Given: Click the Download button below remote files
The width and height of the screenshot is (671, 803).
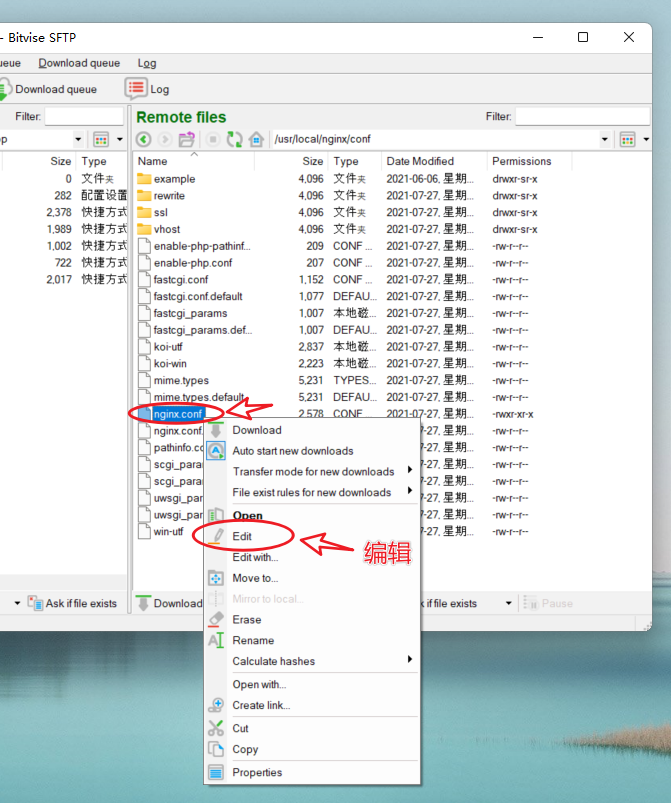Looking at the screenshot, I should [x=170, y=603].
